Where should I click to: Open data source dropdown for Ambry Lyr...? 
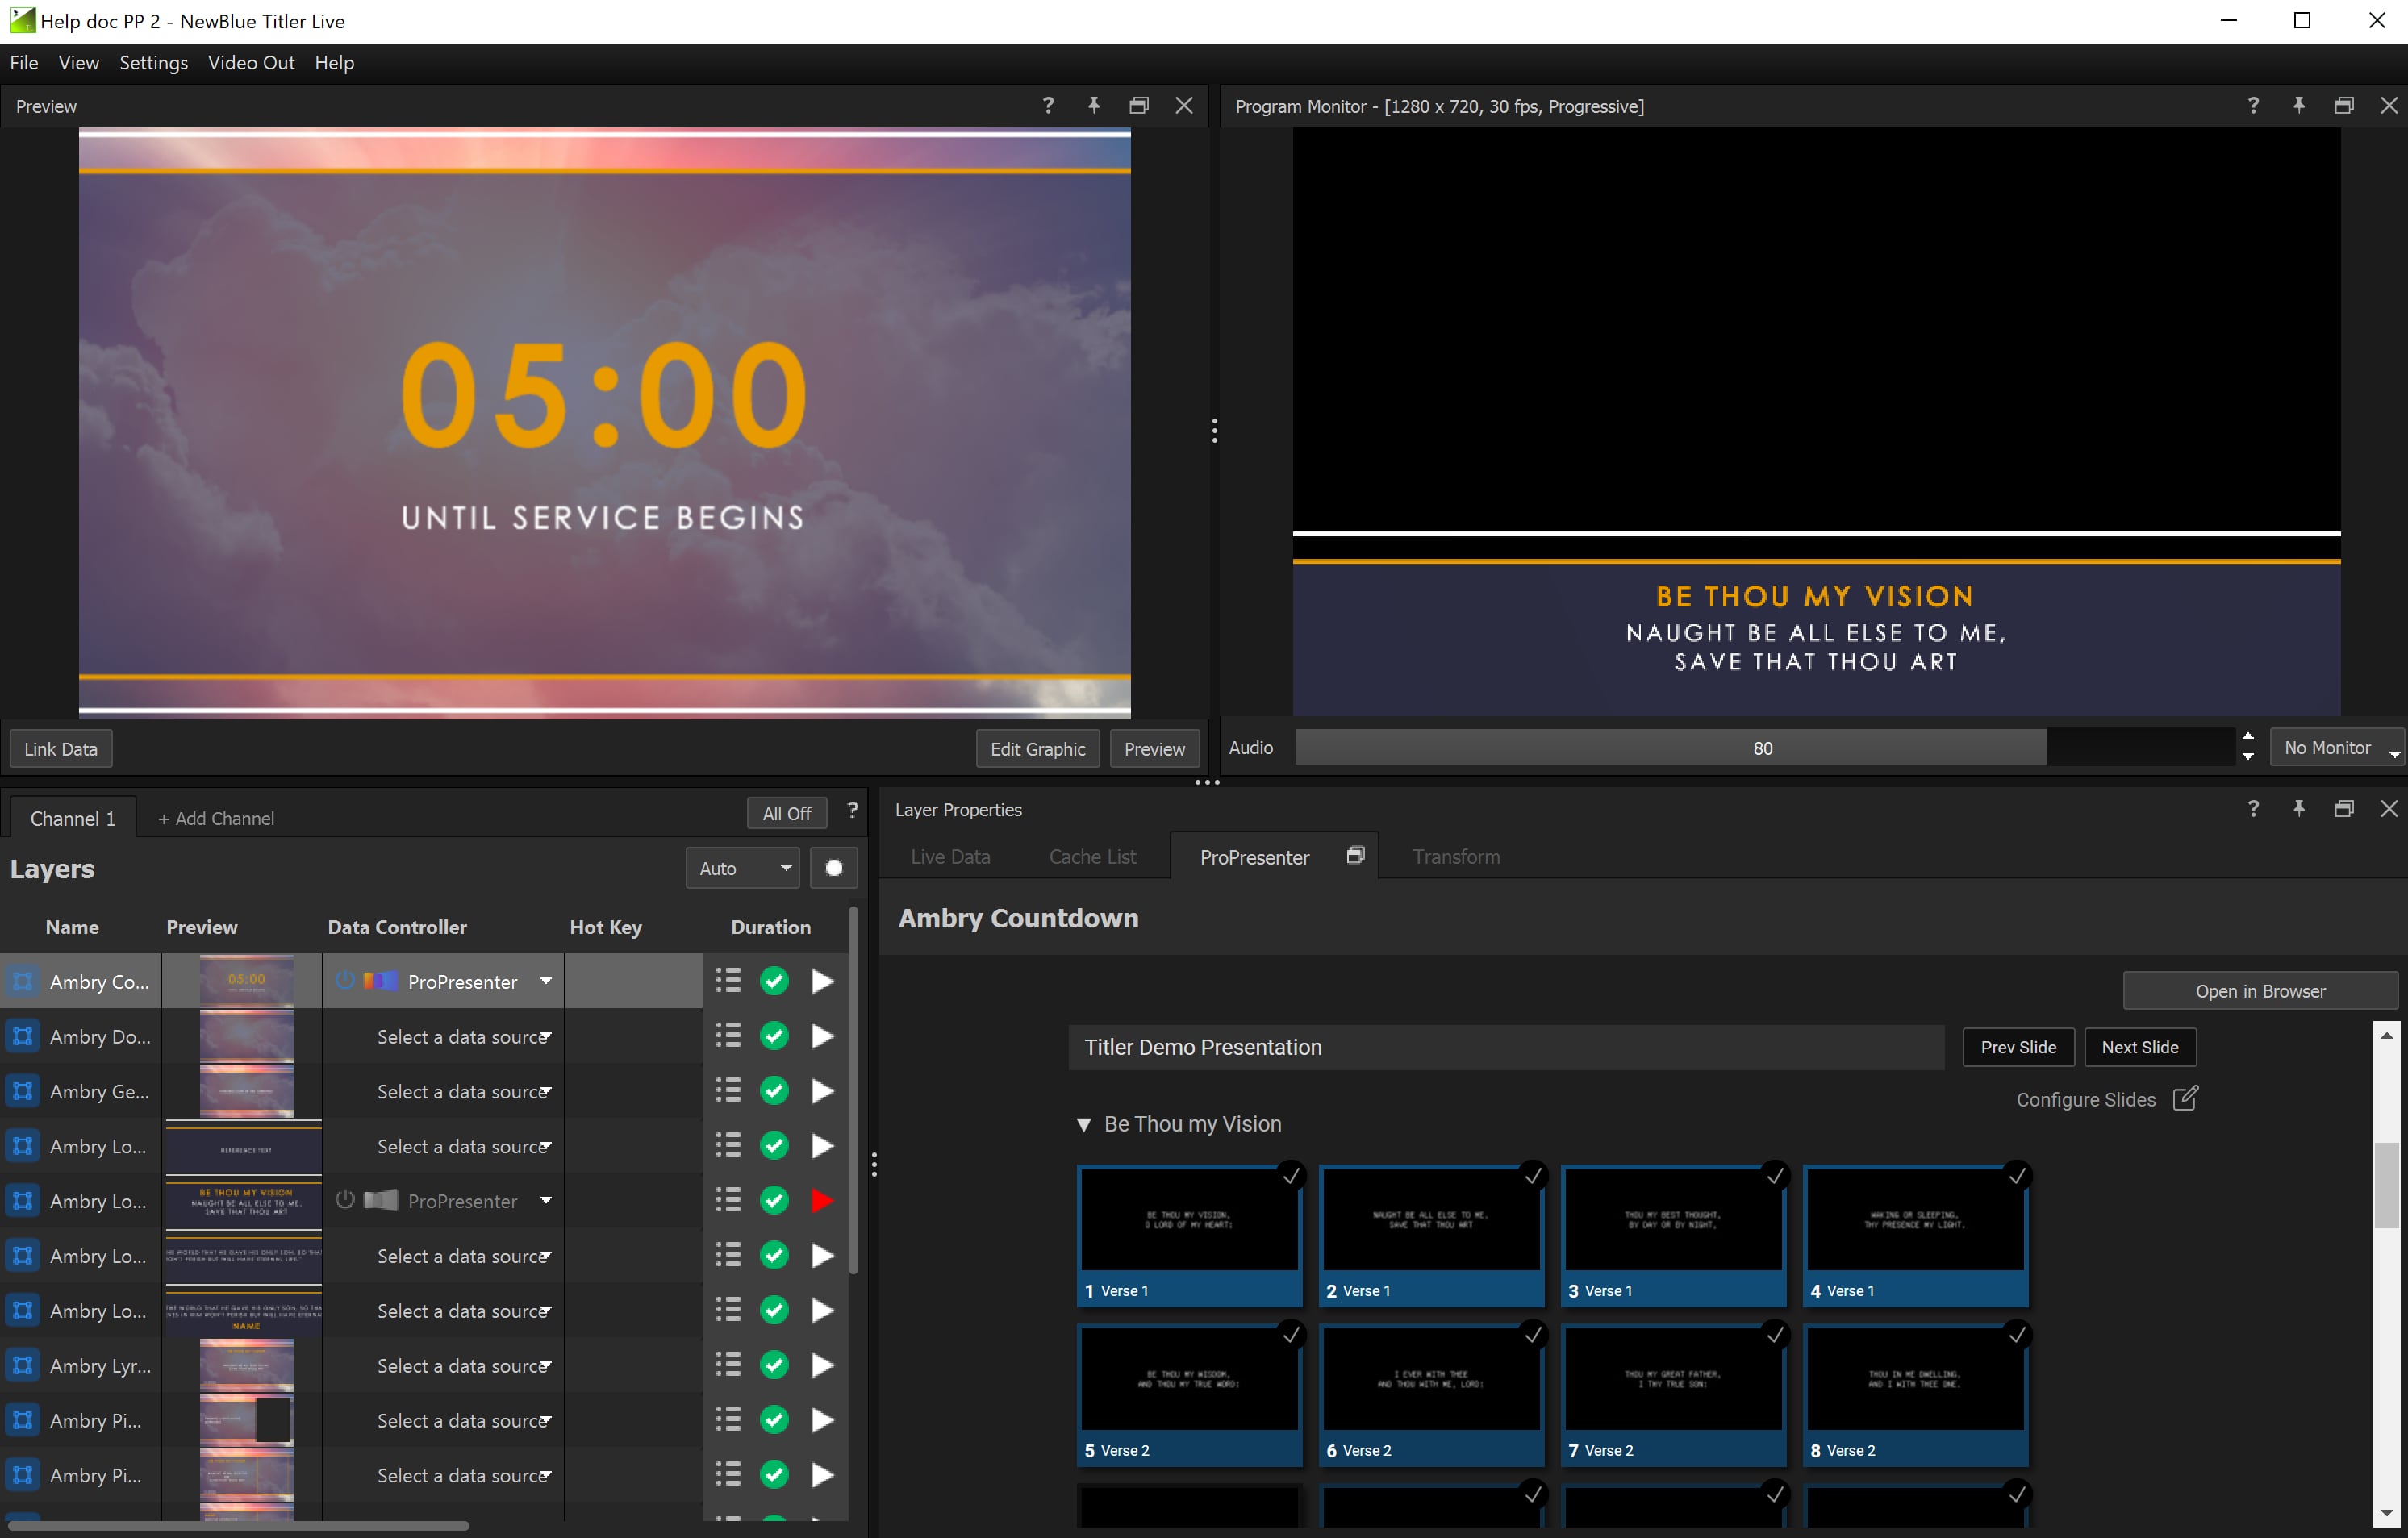tap(546, 1365)
